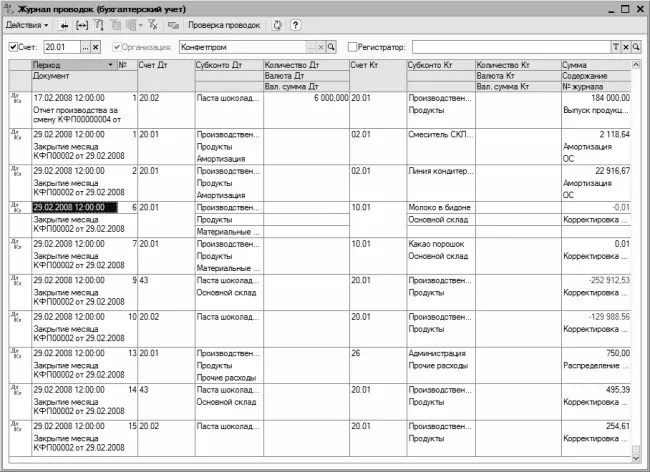This screenshot has width=650, height=472.
Task: Enable the Регистратор checkbox
Action: pyautogui.click(x=352, y=47)
